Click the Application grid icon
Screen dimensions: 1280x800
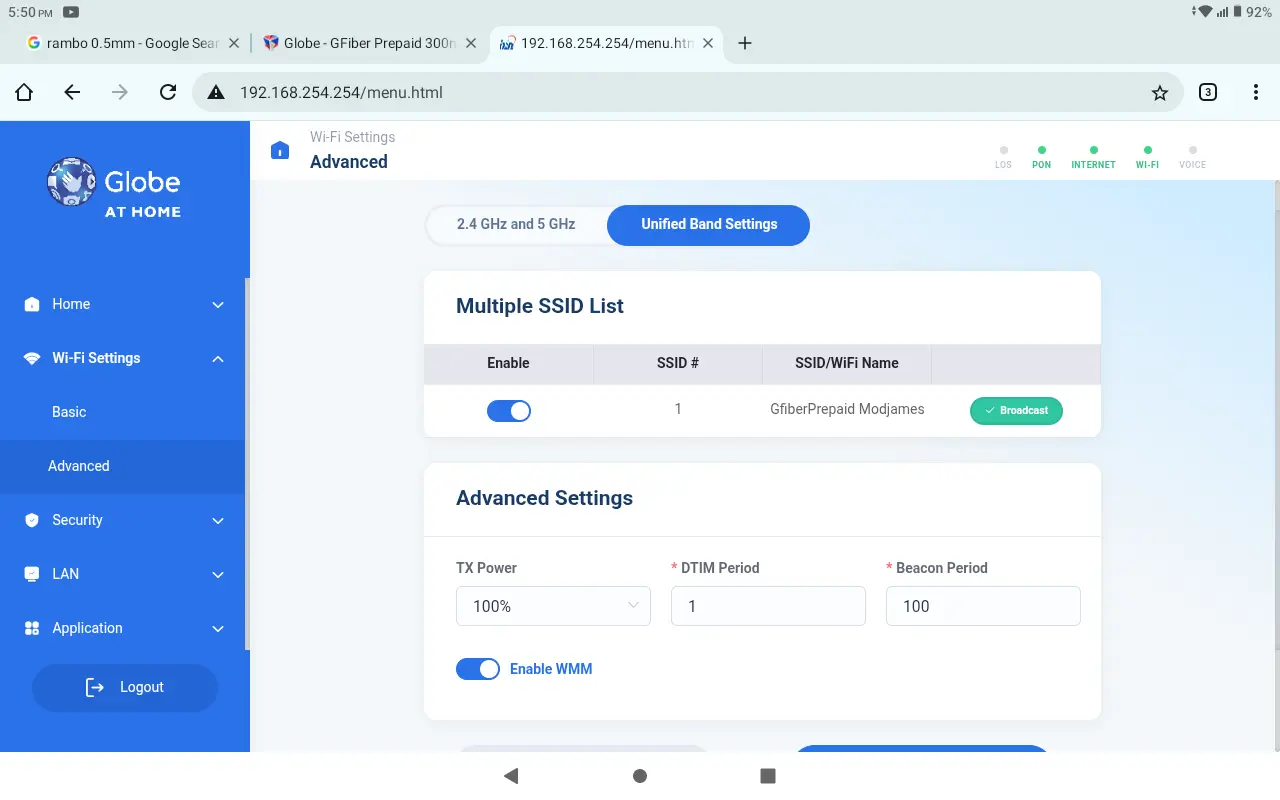pyautogui.click(x=32, y=628)
